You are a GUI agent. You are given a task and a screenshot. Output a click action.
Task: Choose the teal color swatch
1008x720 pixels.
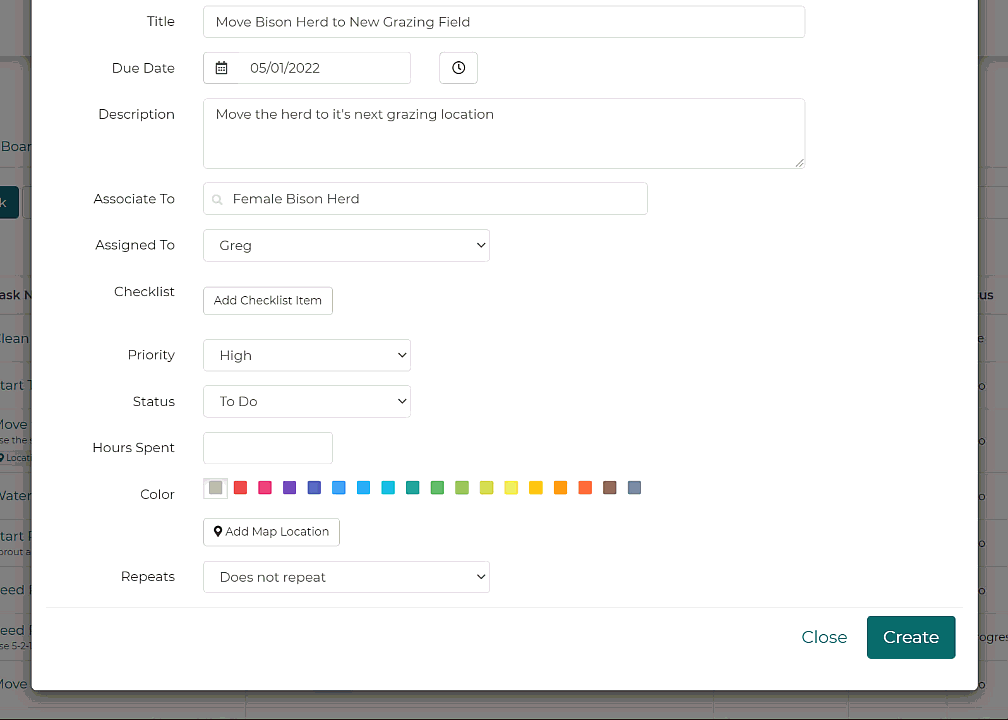(413, 488)
